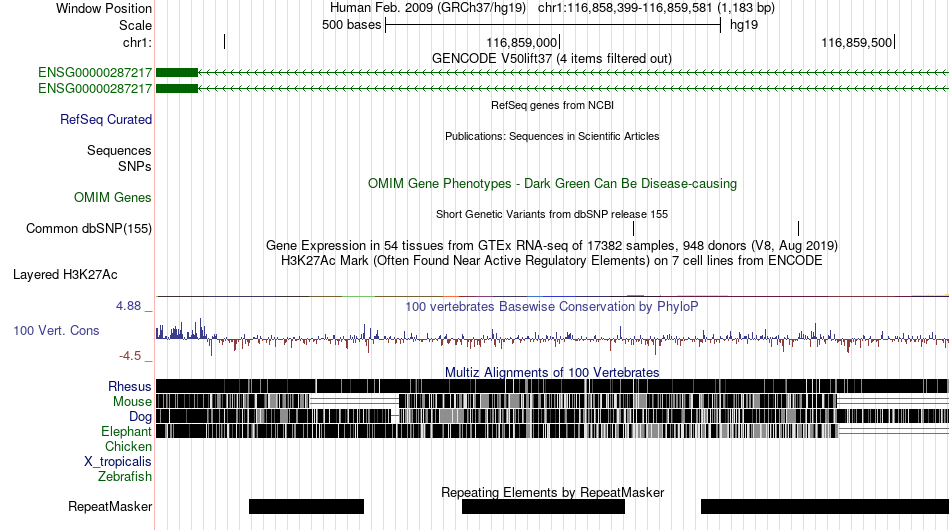Open Short Genetic Variants from dbSNP title
The image size is (950, 530).
tap(552, 214)
